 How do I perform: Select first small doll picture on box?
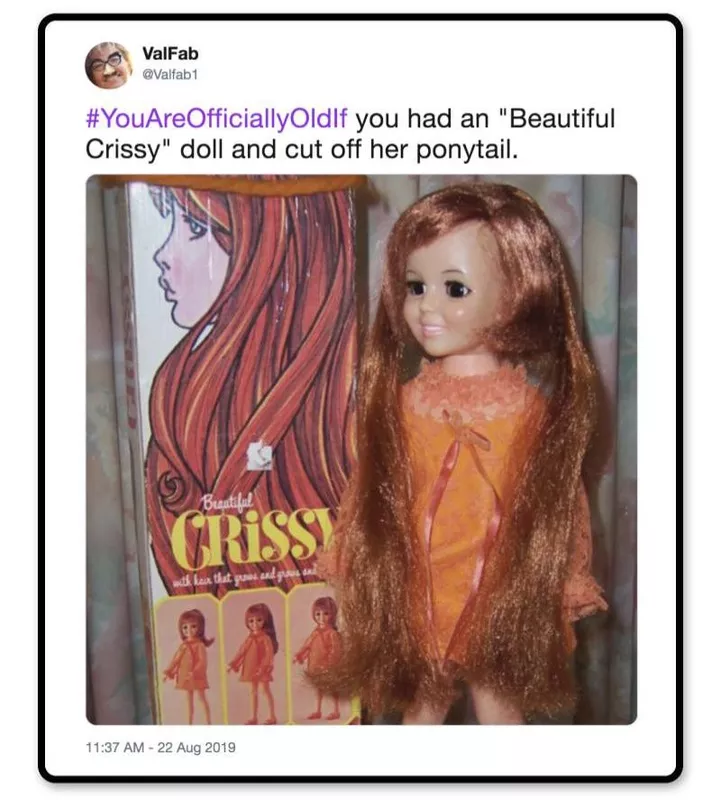(189, 661)
